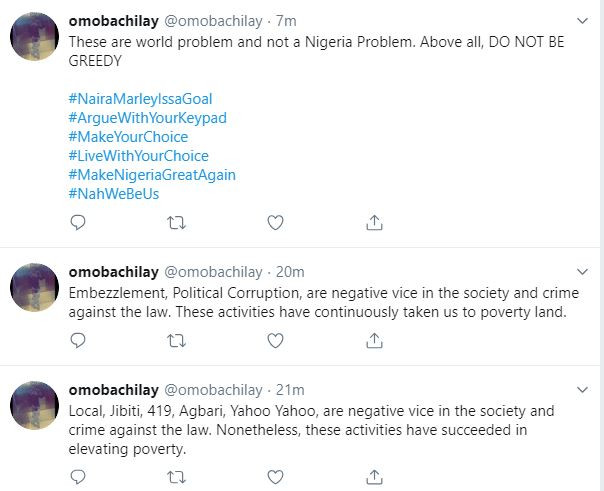Like the tweet posted 20m ago

click(x=275, y=341)
